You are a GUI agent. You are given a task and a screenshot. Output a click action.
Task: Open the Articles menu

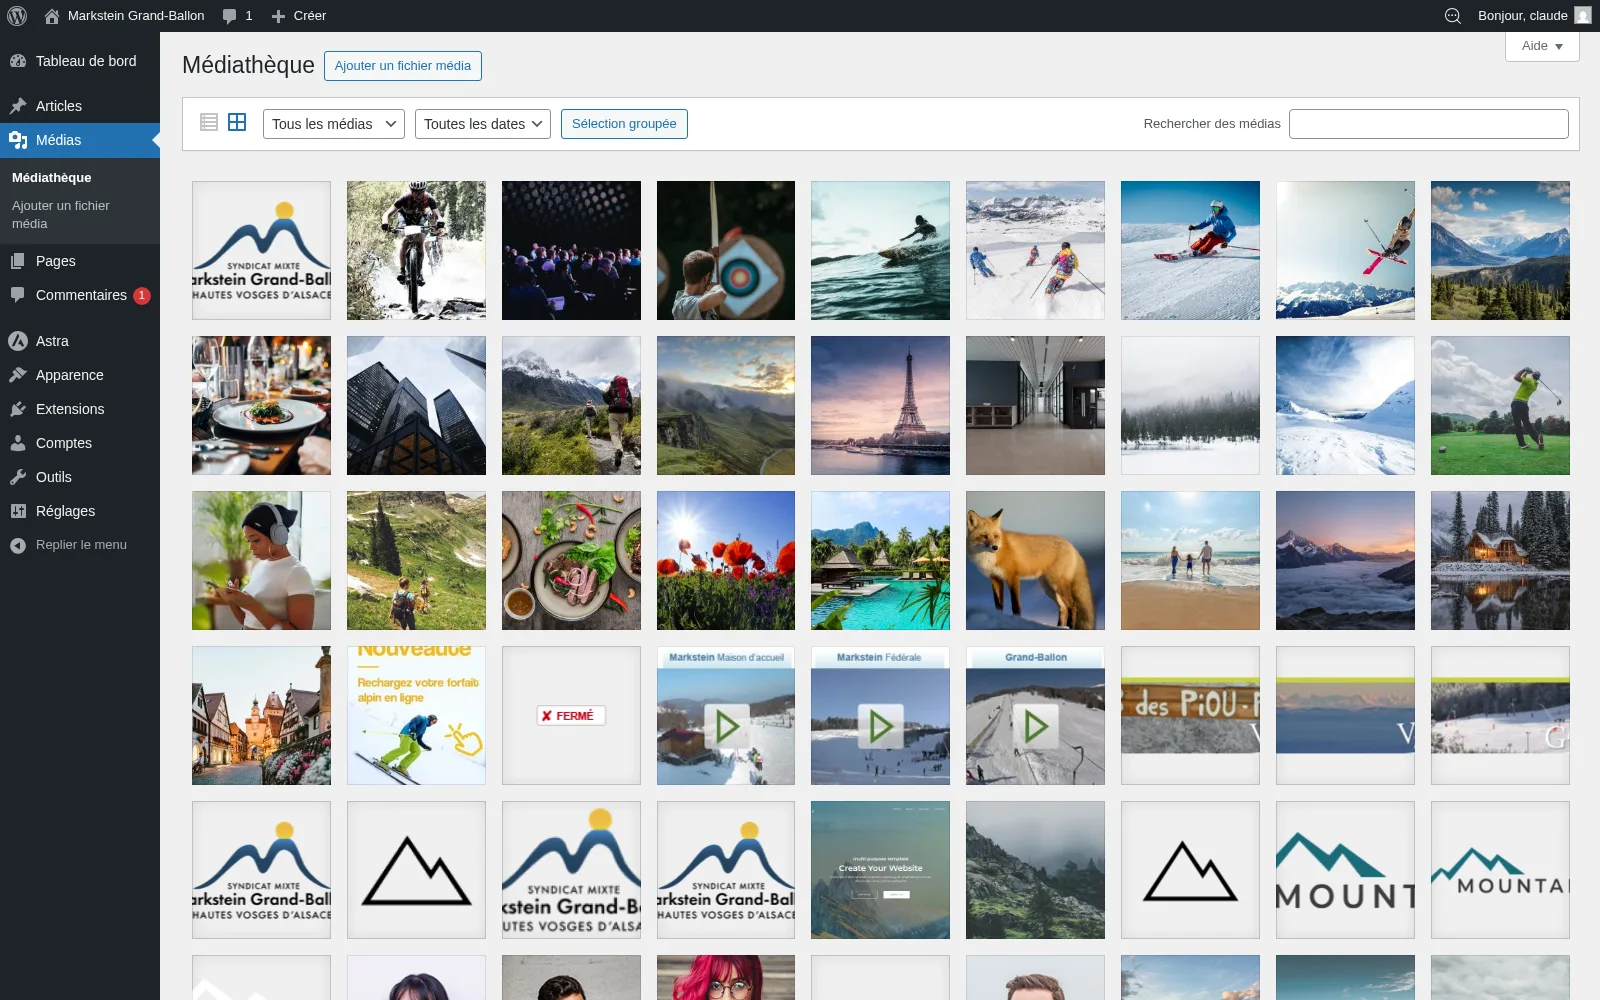80,106
